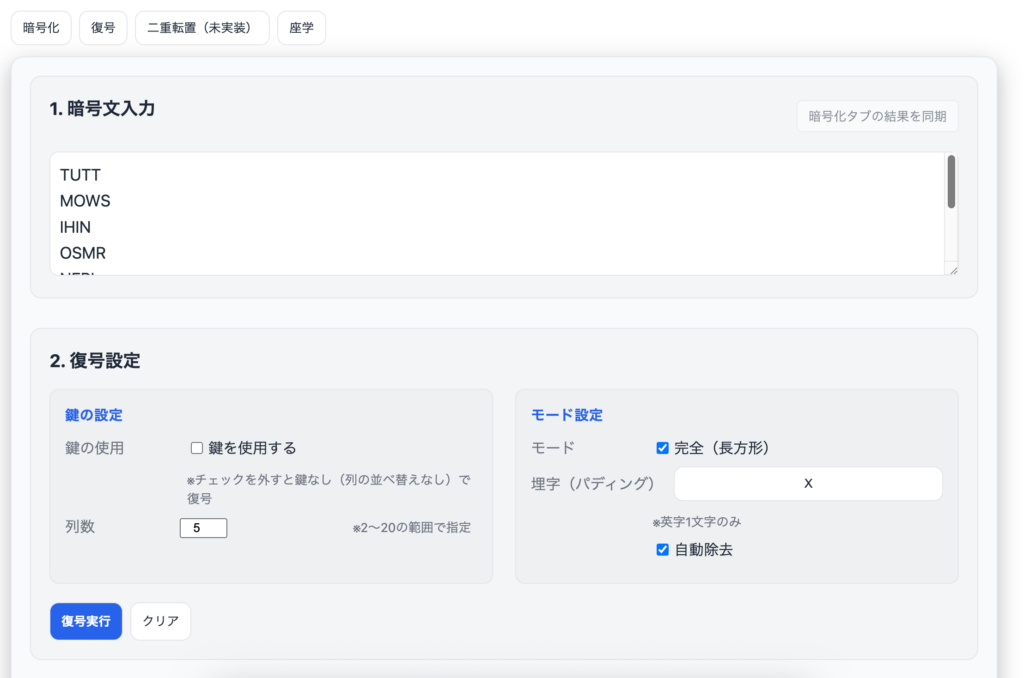Click the クリア button
Image resolution: width=1024 pixels, height=678 pixels.
pyautogui.click(x=160, y=621)
